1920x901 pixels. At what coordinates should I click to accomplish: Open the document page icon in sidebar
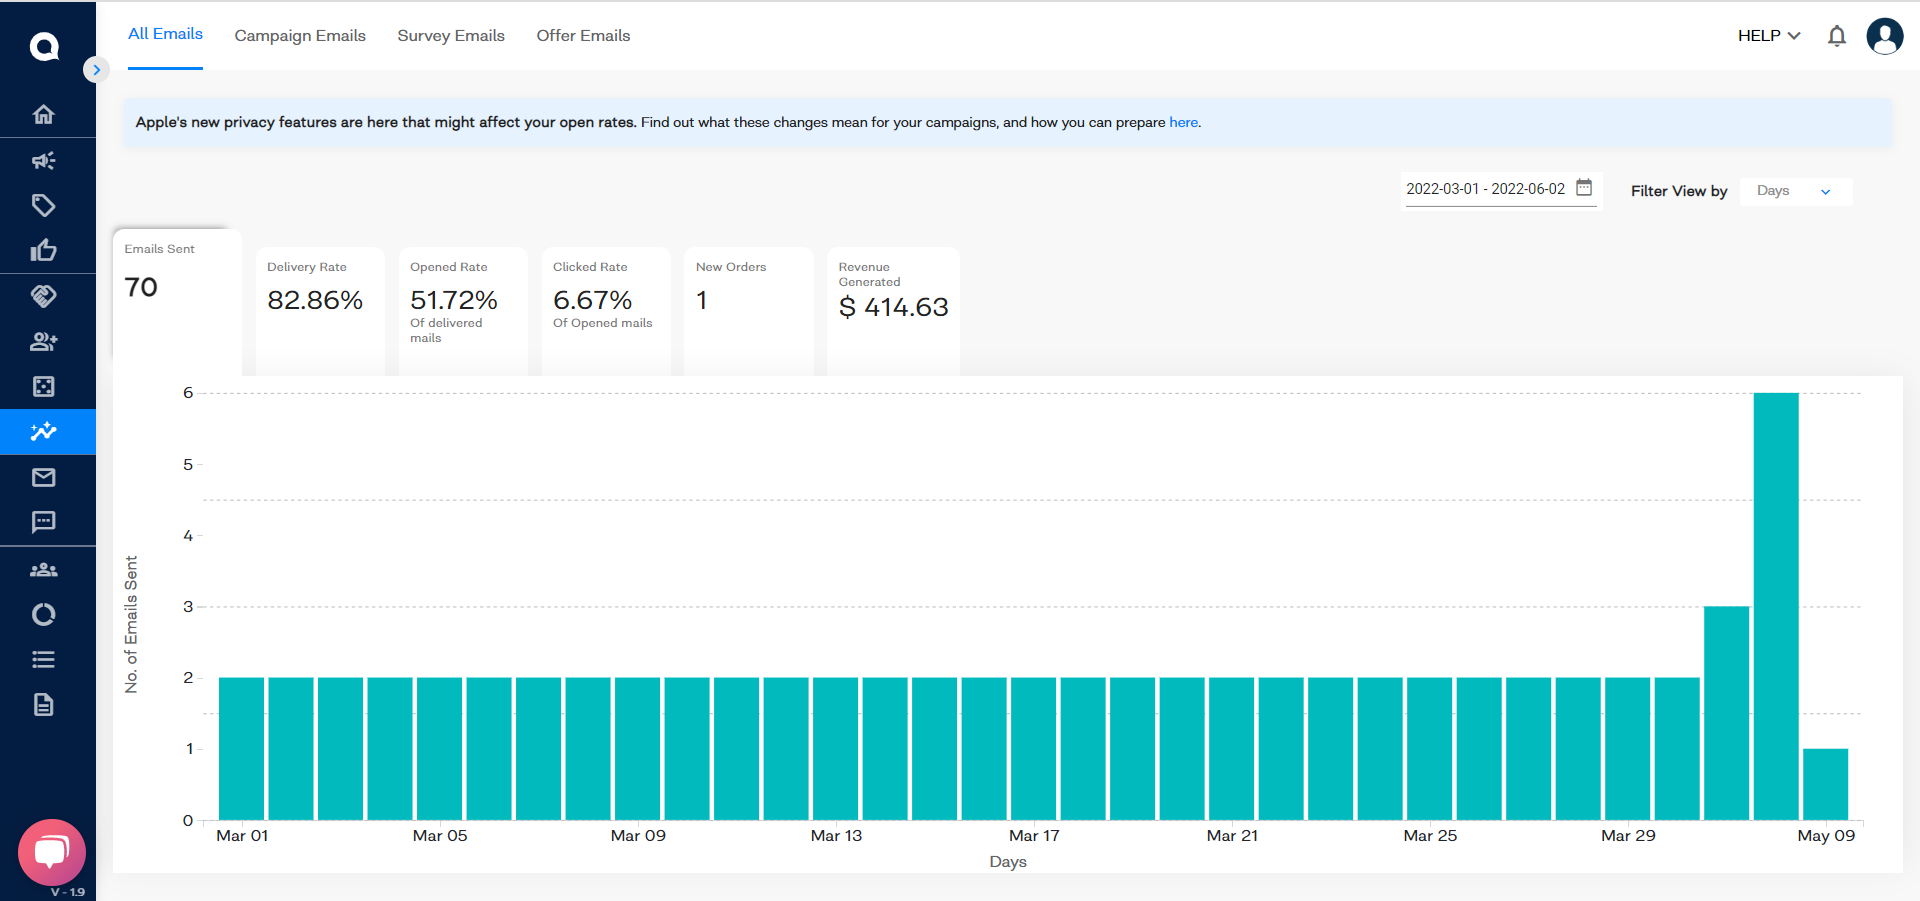(43, 705)
